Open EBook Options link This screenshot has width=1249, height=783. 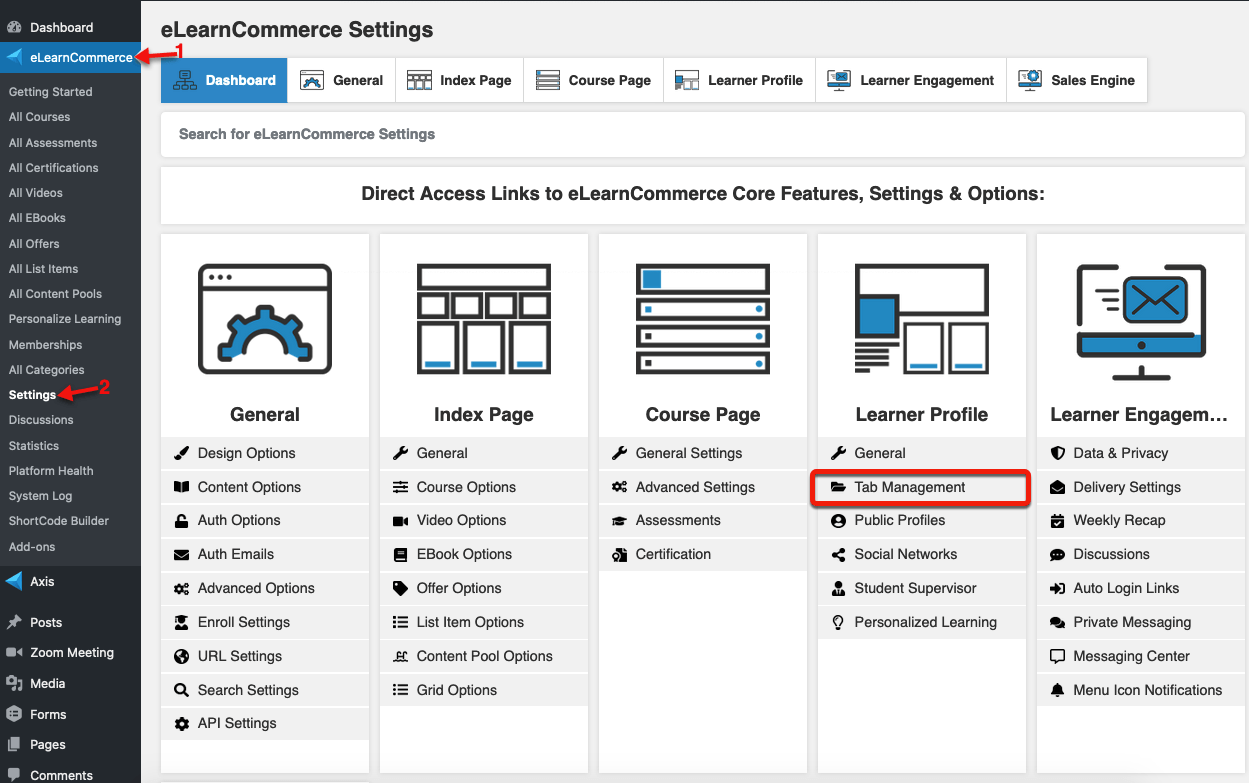pyautogui.click(x=484, y=554)
